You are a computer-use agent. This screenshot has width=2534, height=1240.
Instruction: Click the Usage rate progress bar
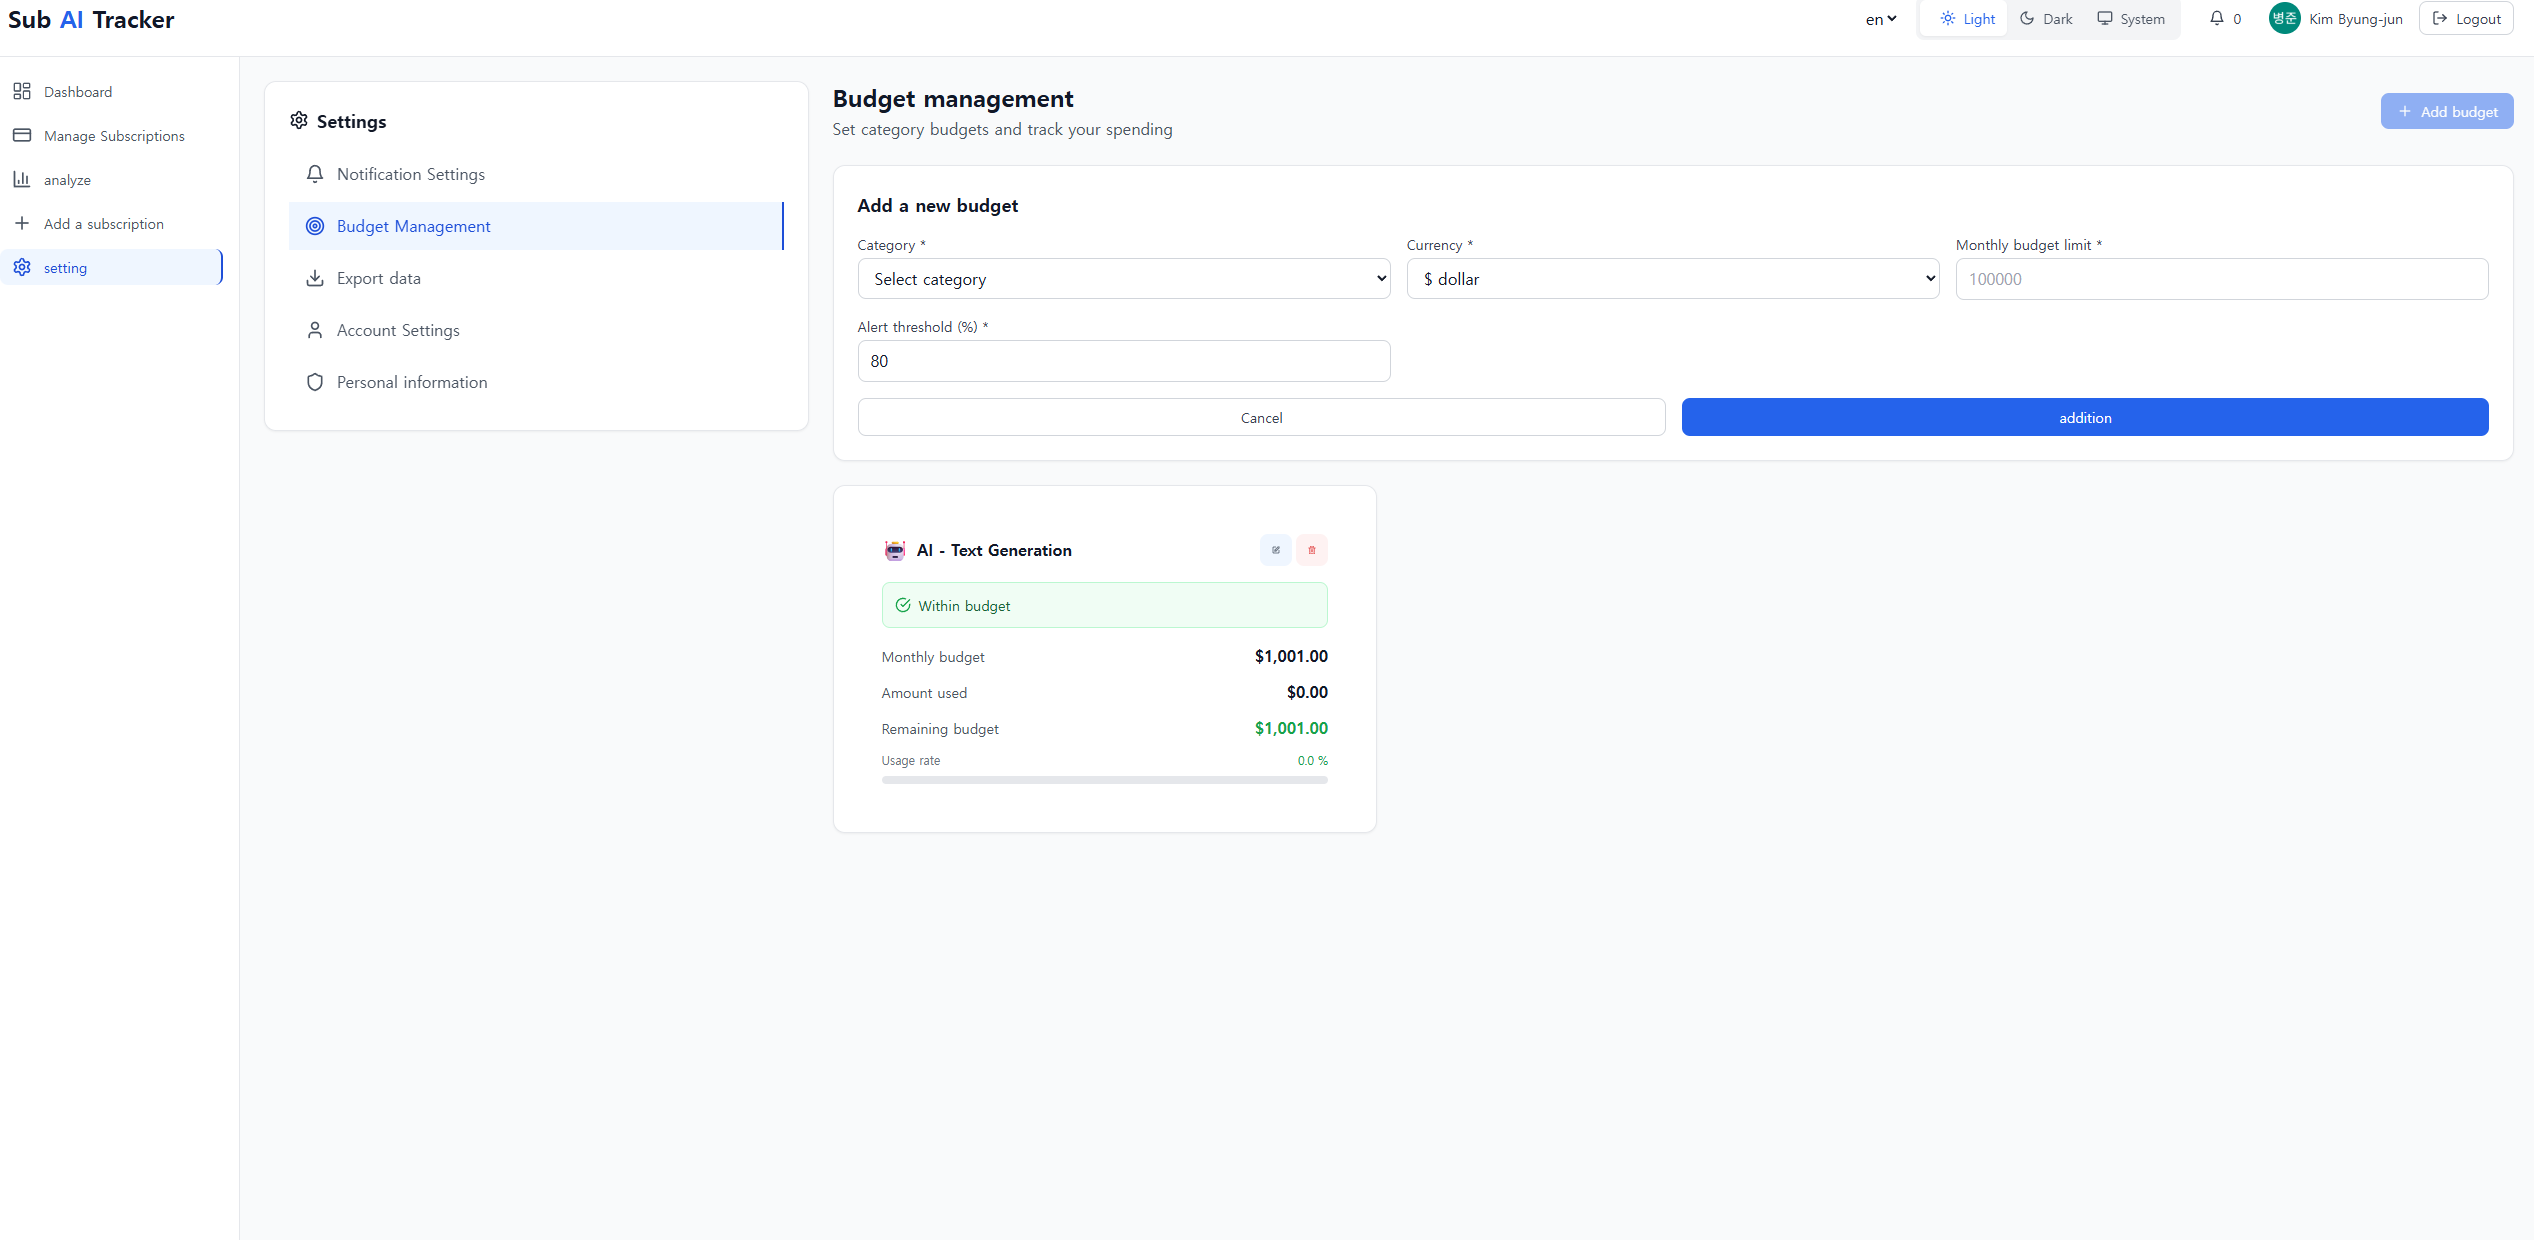point(1104,780)
